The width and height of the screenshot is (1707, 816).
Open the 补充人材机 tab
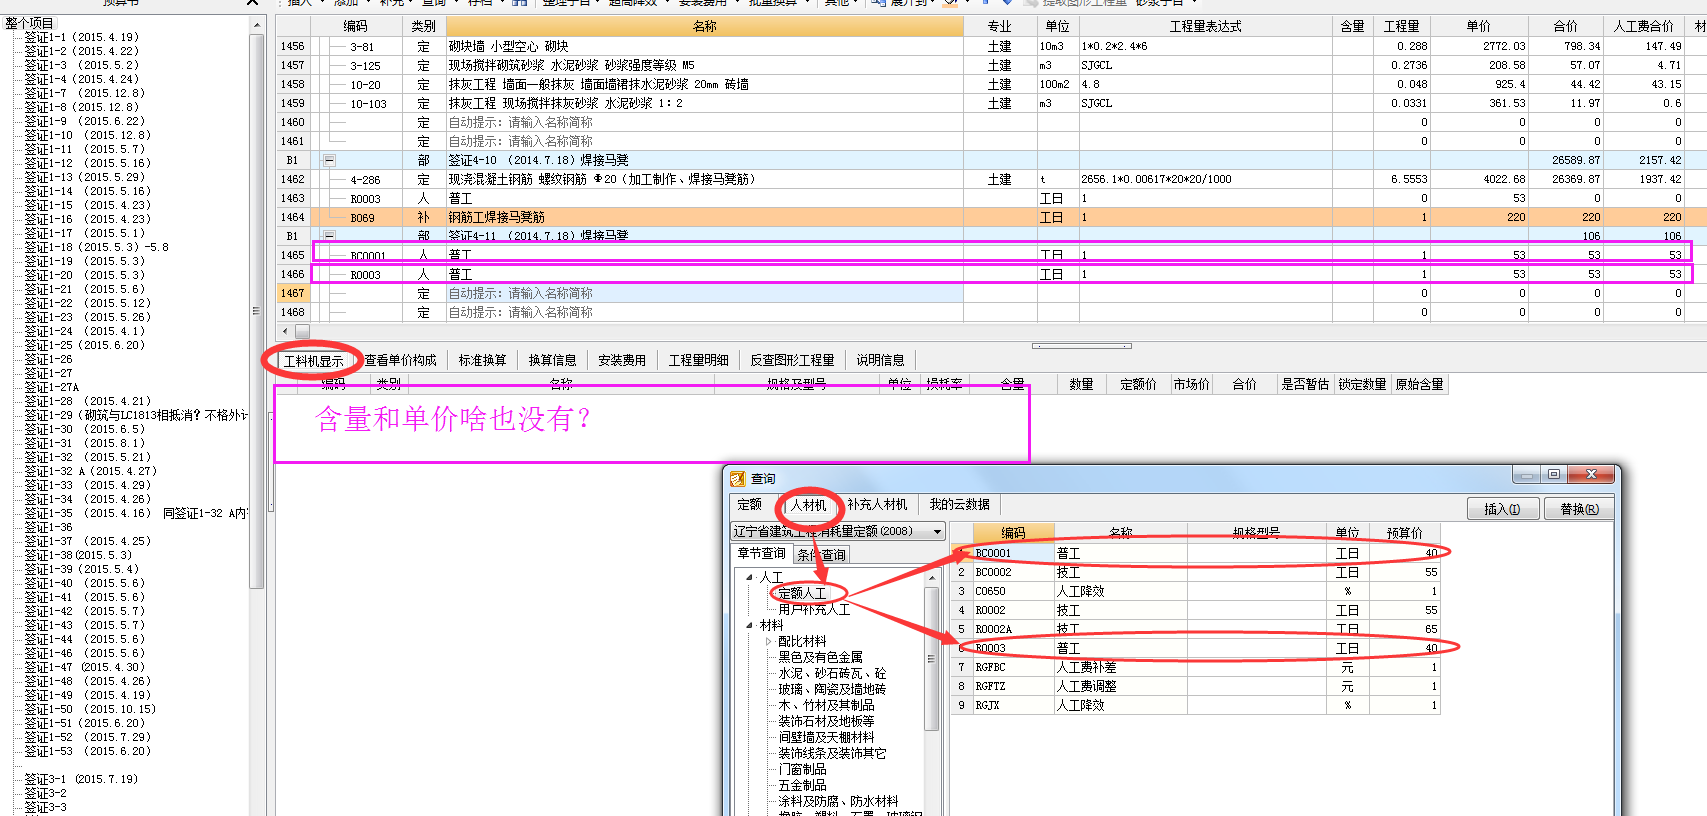[877, 504]
